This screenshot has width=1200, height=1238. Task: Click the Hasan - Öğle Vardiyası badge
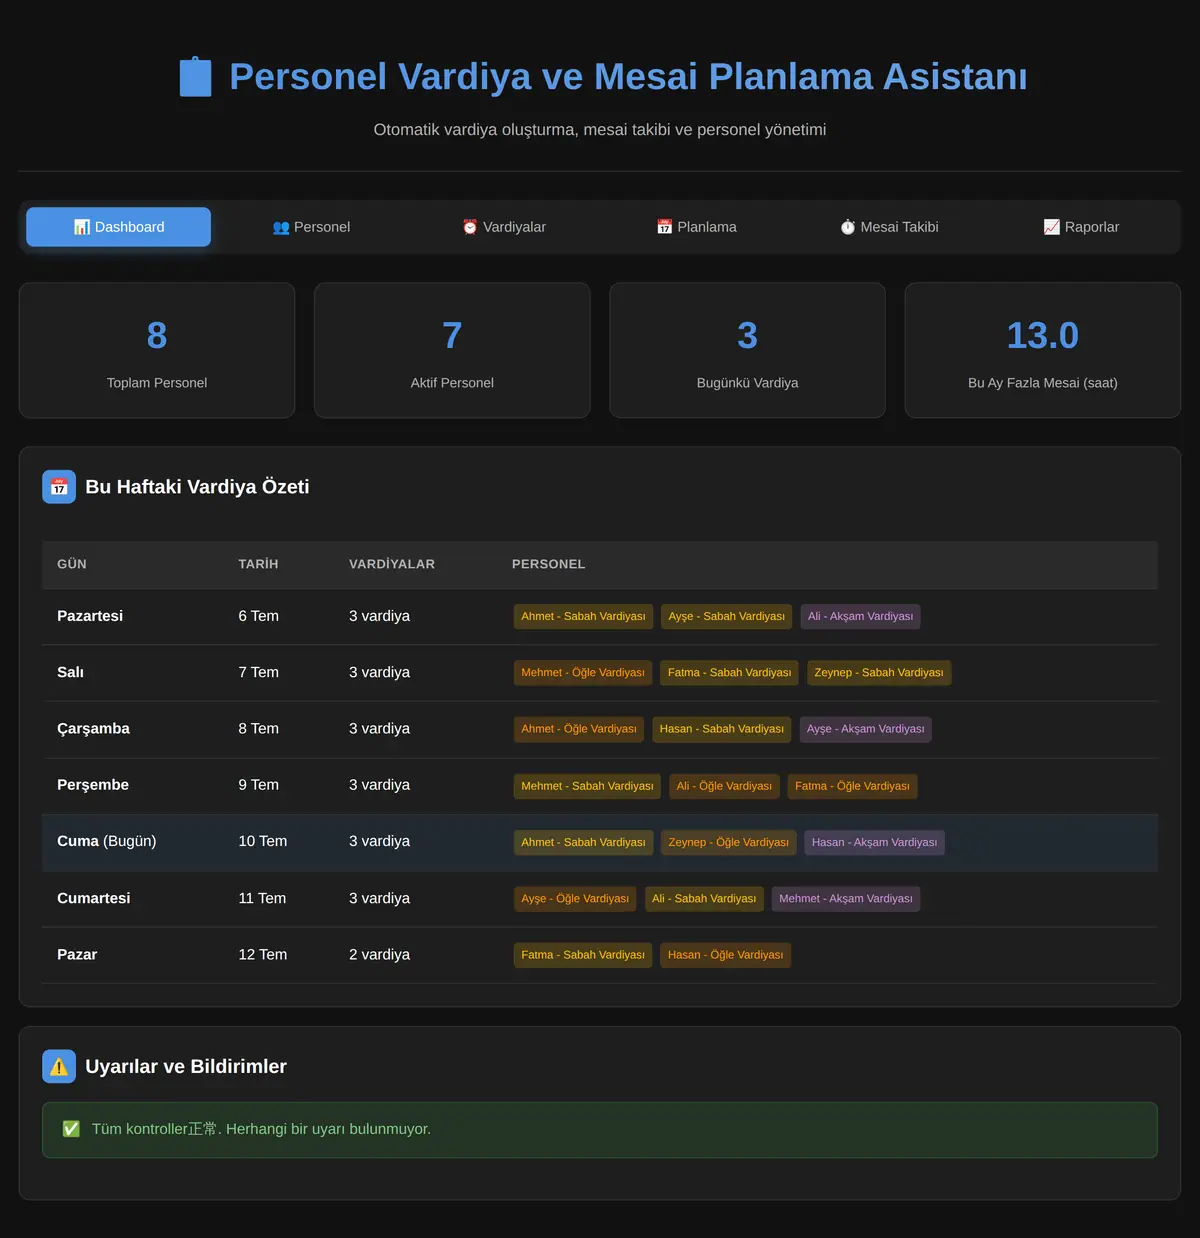coord(726,955)
